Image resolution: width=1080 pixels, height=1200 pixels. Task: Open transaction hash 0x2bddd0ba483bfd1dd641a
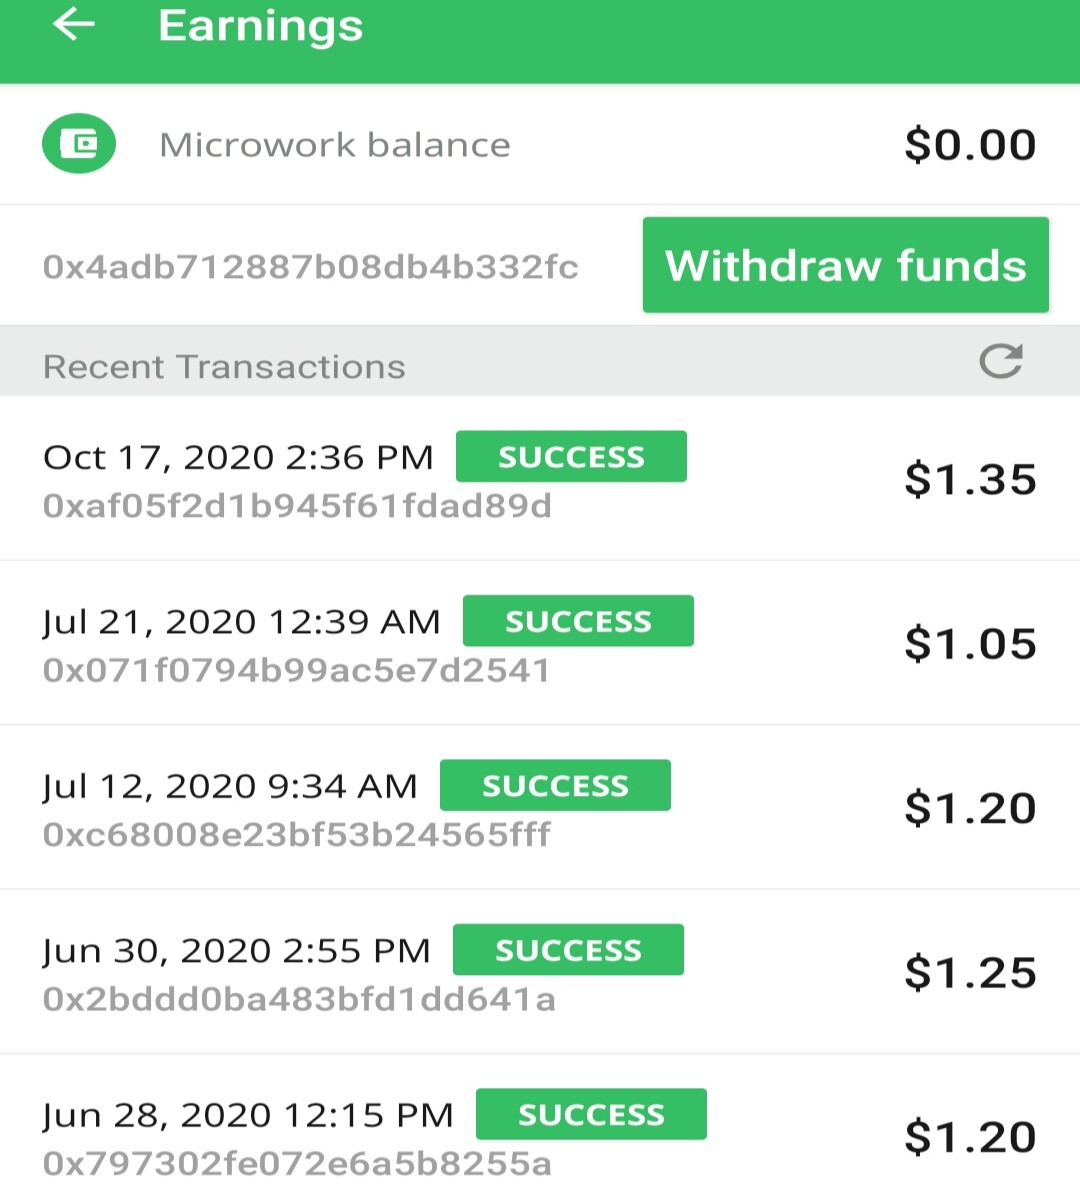pyautogui.click(x=299, y=999)
